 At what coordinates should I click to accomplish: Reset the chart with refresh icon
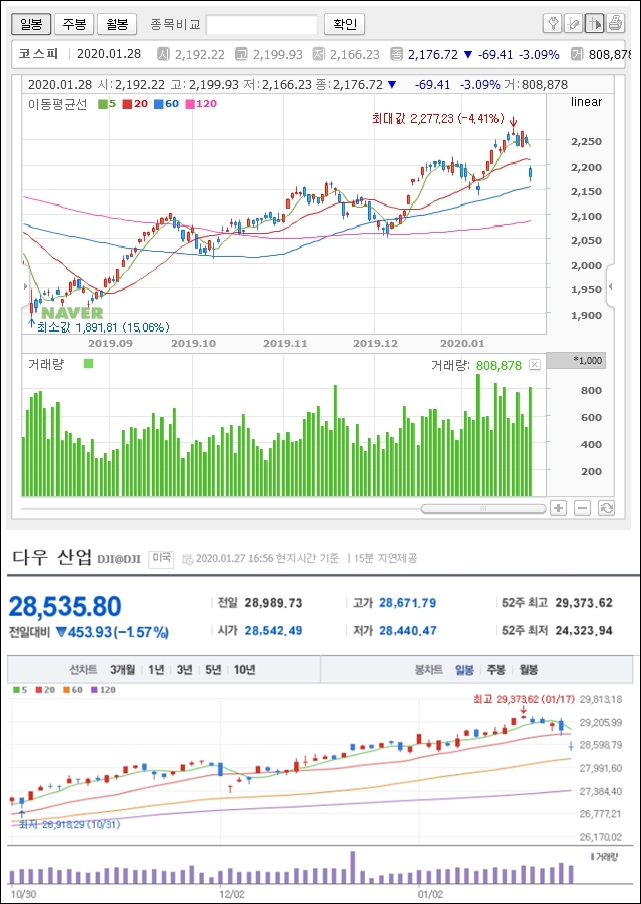click(x=607, y=508)
